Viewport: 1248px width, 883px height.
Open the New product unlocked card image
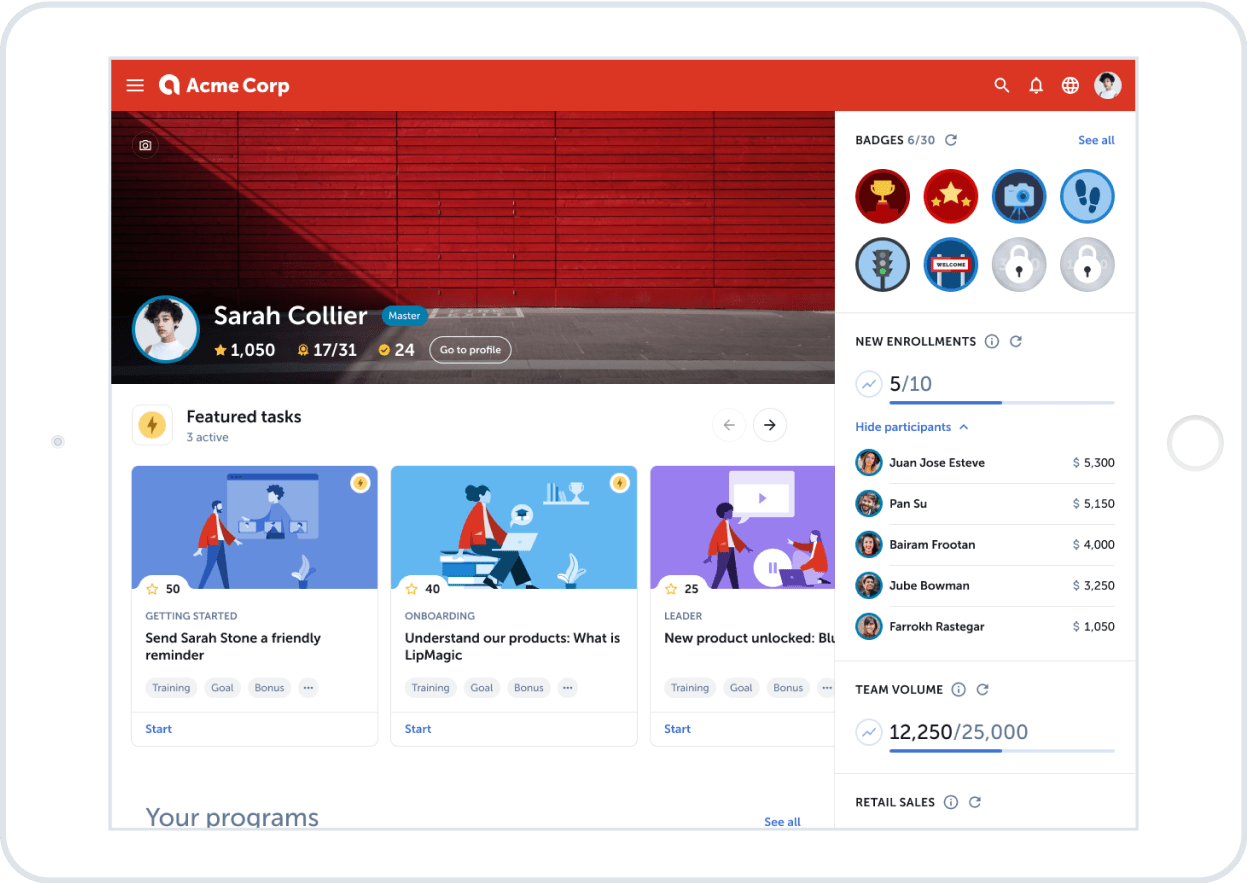742,527
